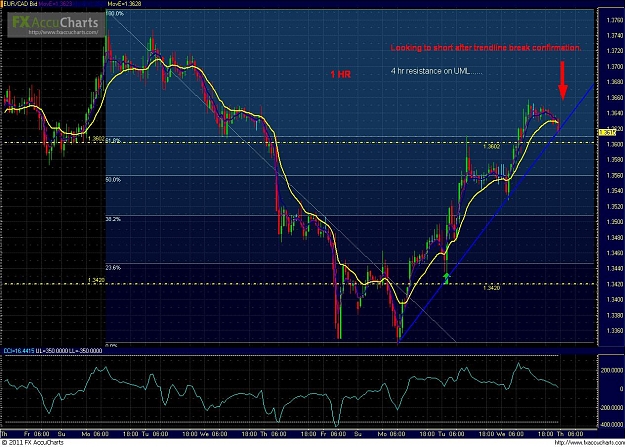Click 1.3700 on the price axis
The image size is (625, 447).
pos(615,67)
